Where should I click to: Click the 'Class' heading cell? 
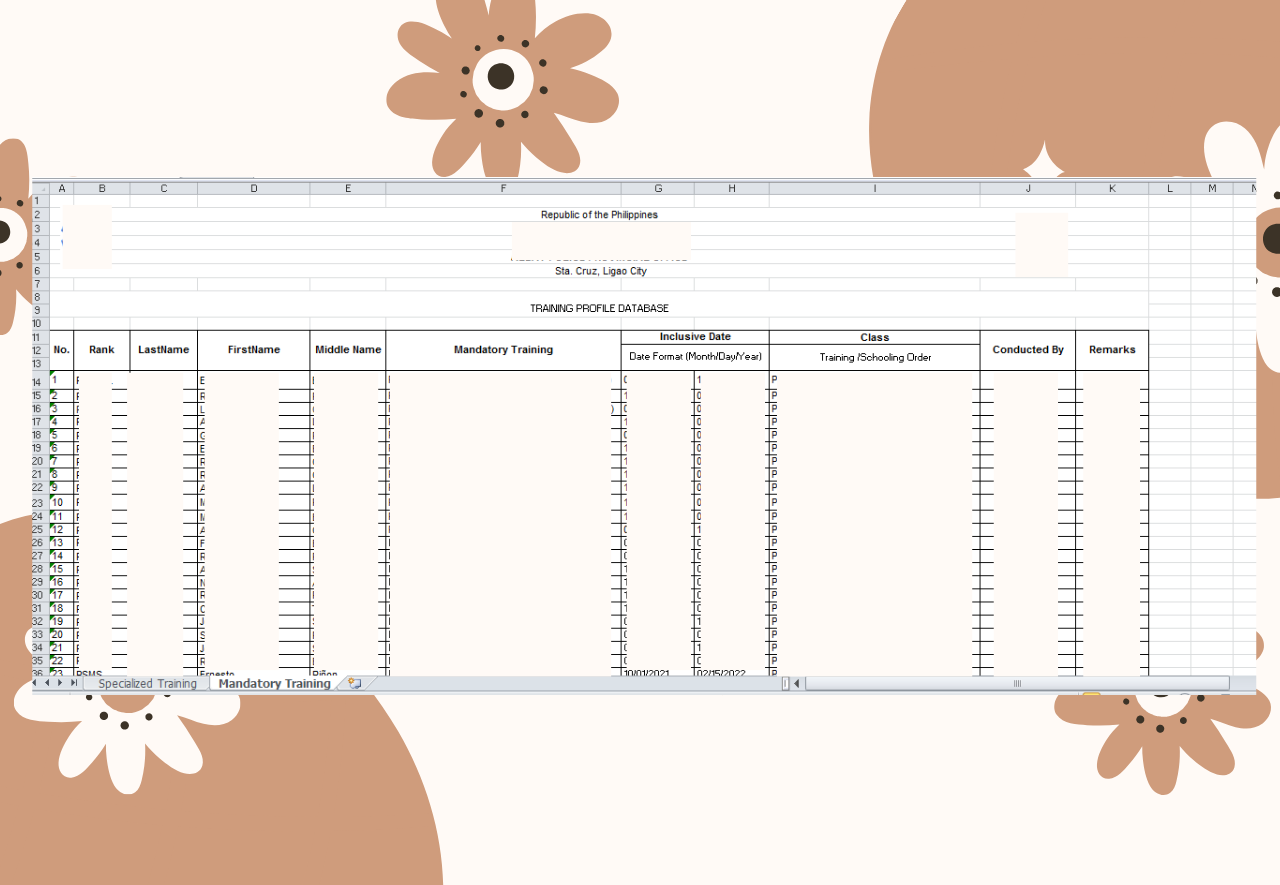point(875,337)
